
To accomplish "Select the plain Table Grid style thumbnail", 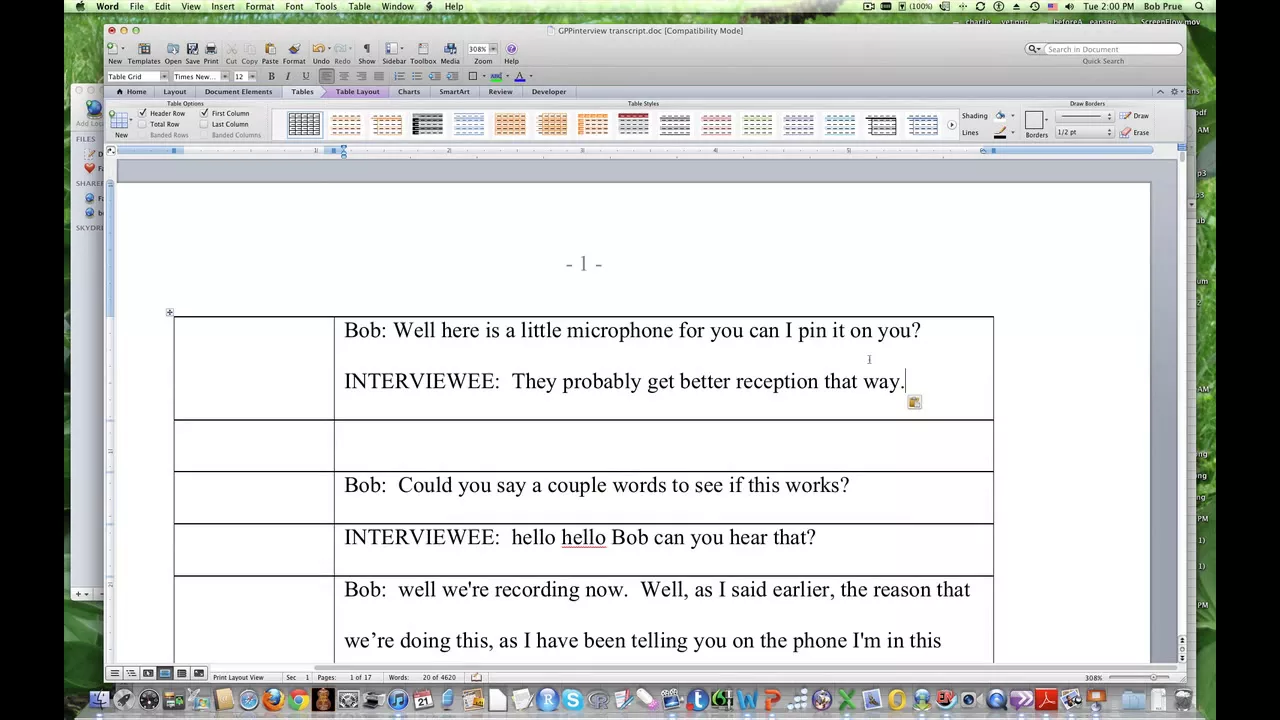I will click(x=304, y=125).
